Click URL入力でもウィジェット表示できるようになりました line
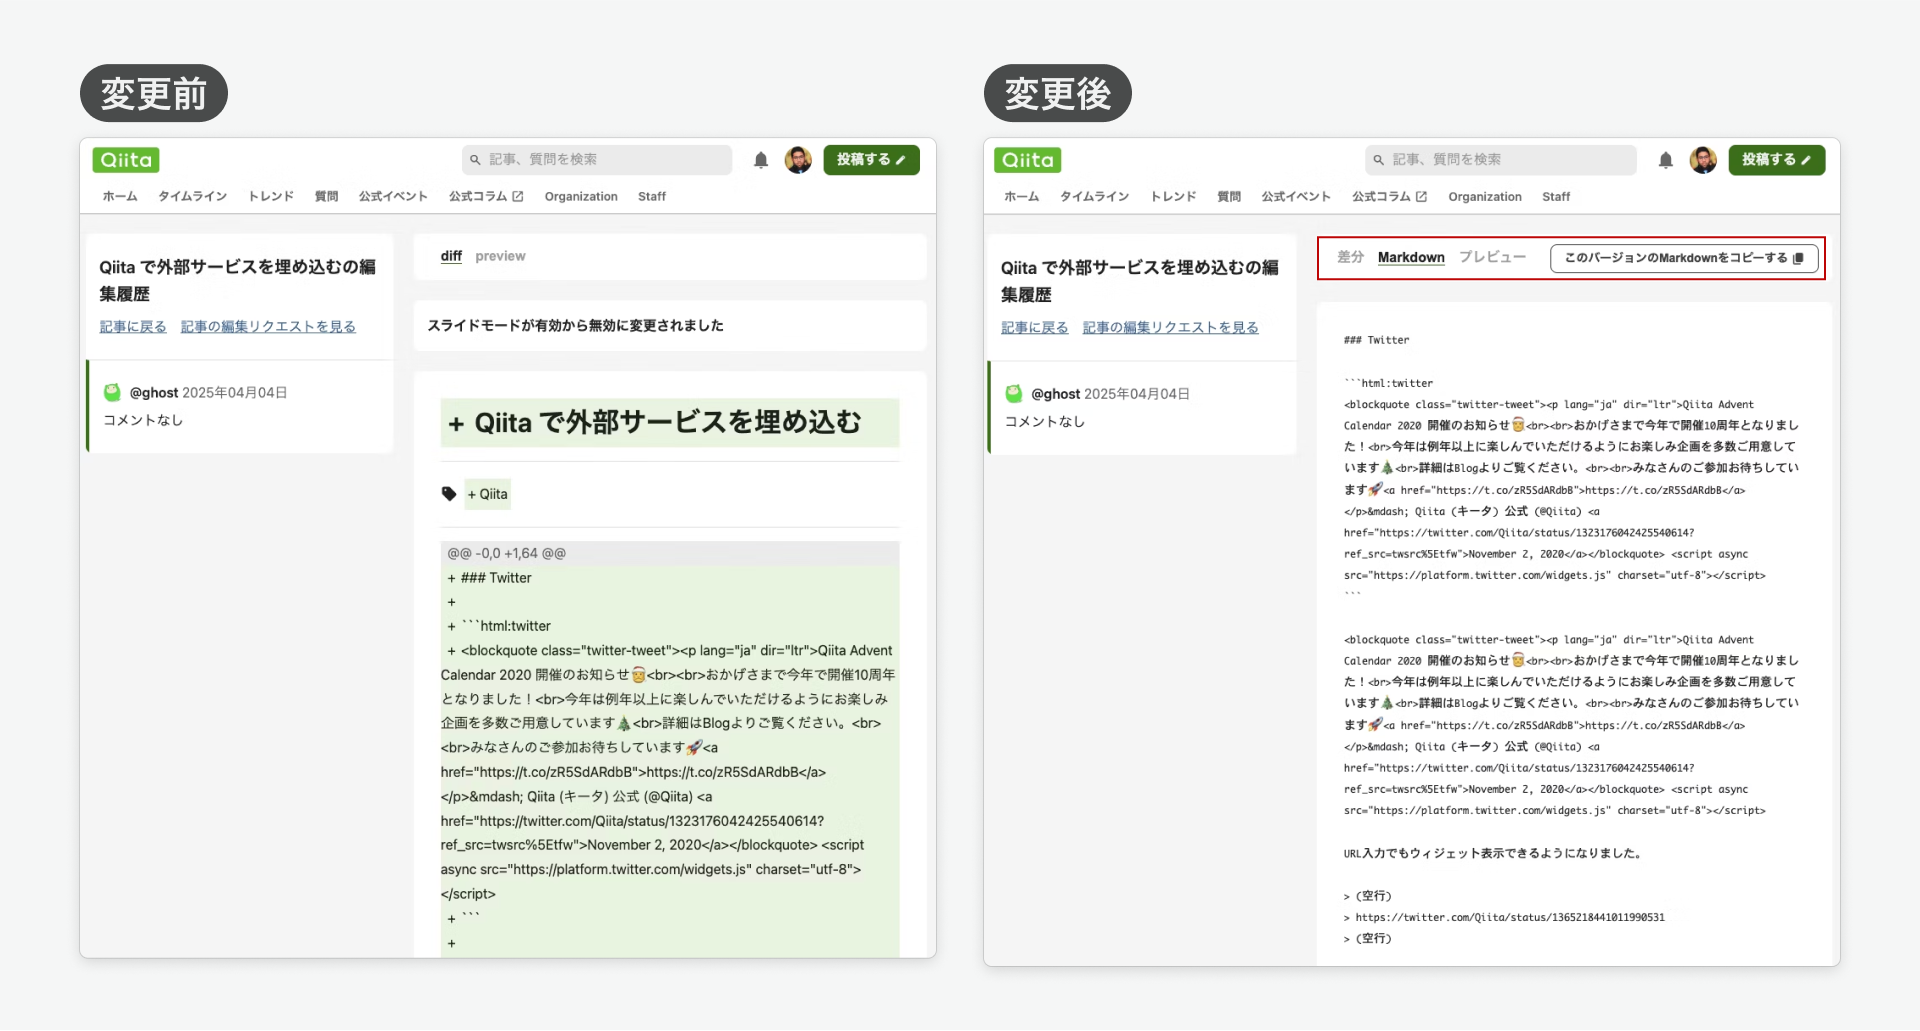 pyautogui.click(x=1492, y=854)
